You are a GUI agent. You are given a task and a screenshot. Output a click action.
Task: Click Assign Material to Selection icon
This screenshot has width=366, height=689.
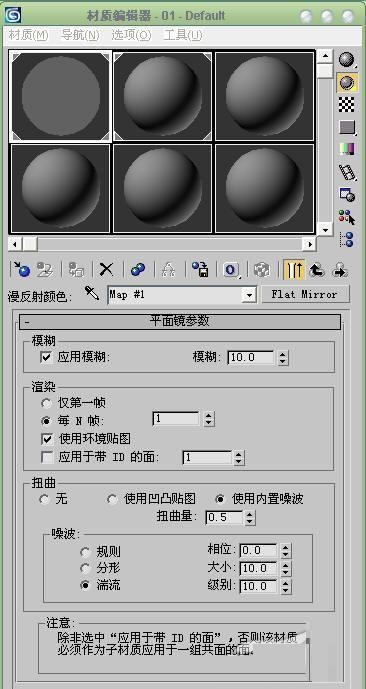(x=76, y=269)
